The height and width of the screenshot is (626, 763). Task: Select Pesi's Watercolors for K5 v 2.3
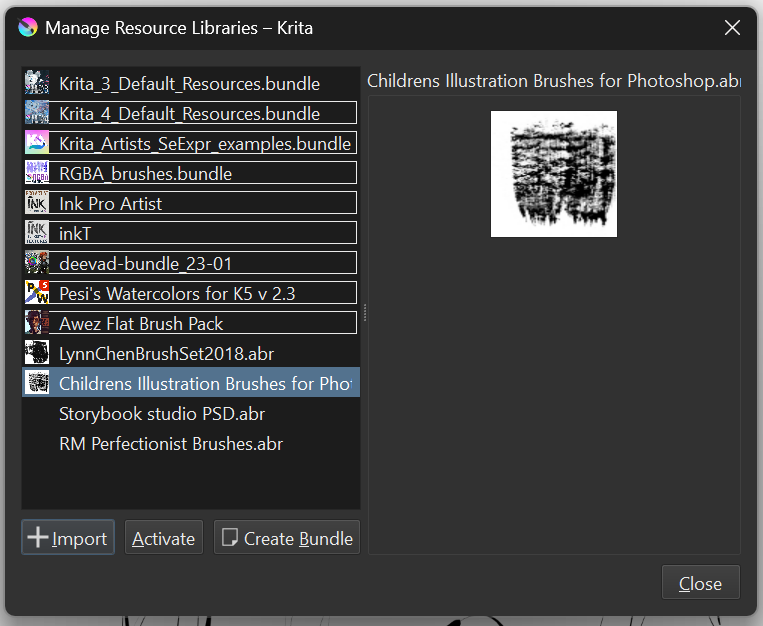point(191,293)
